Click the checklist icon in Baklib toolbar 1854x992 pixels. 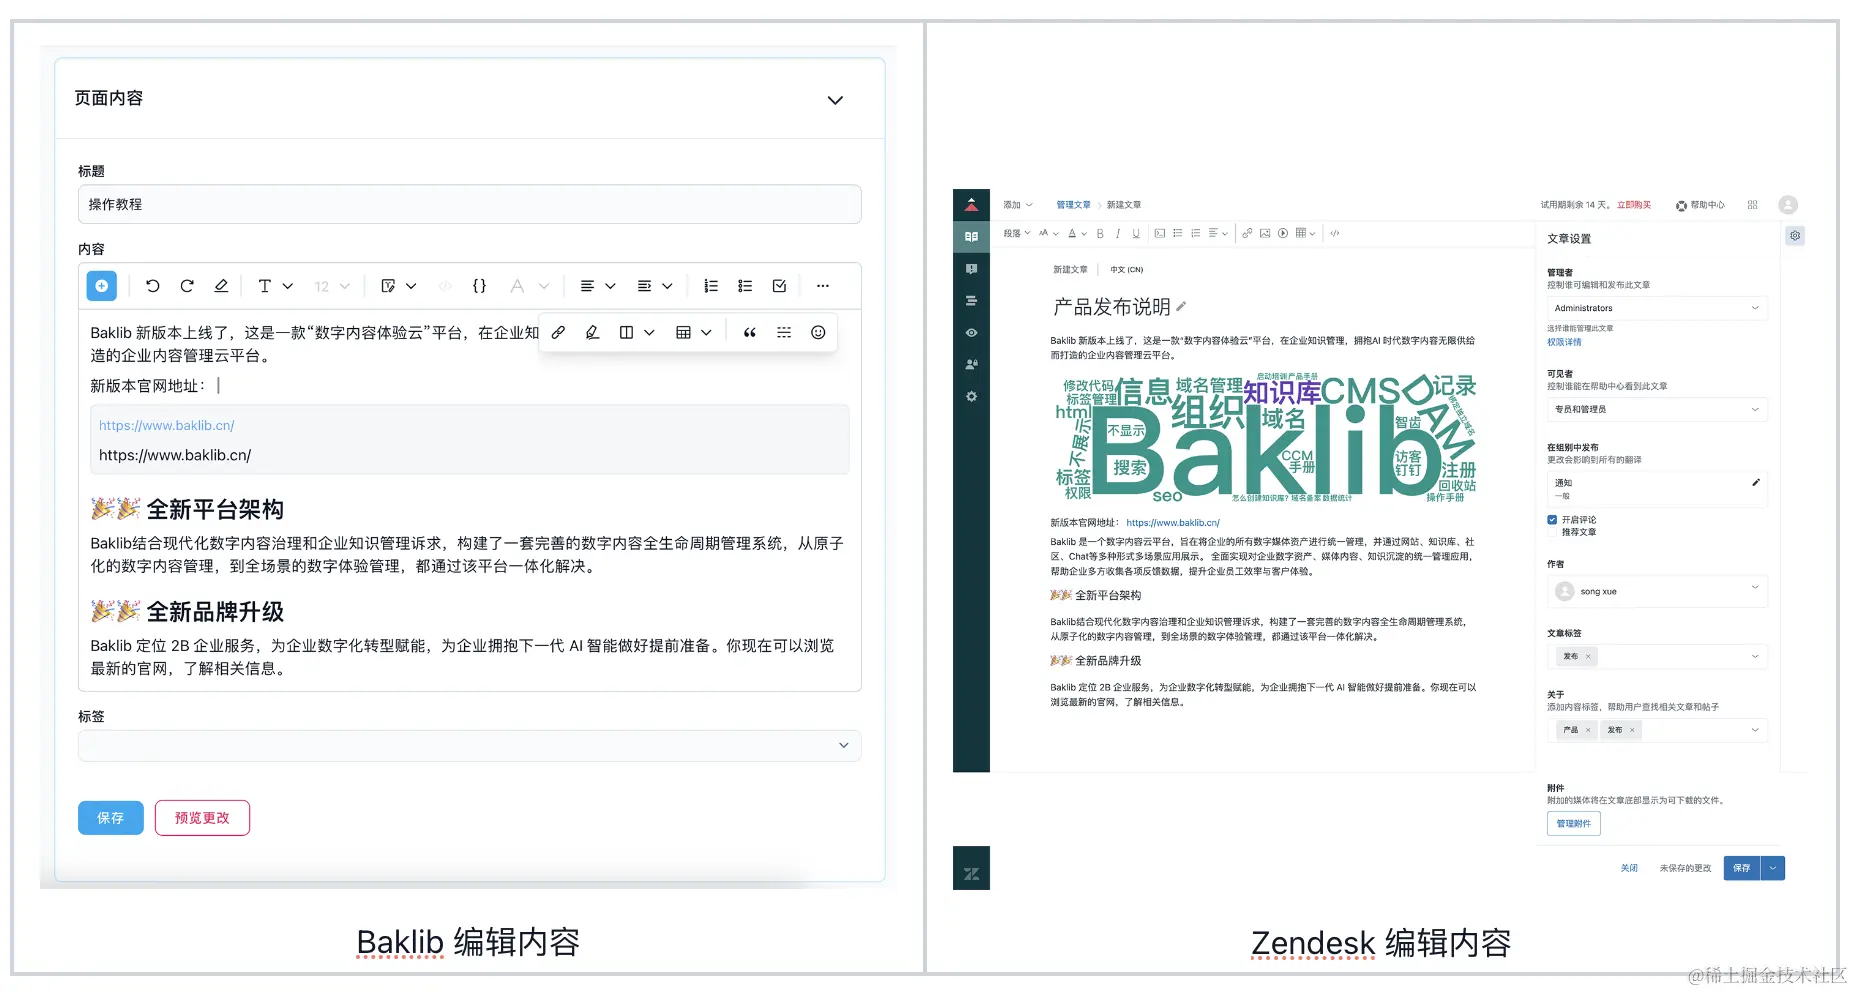779,286
